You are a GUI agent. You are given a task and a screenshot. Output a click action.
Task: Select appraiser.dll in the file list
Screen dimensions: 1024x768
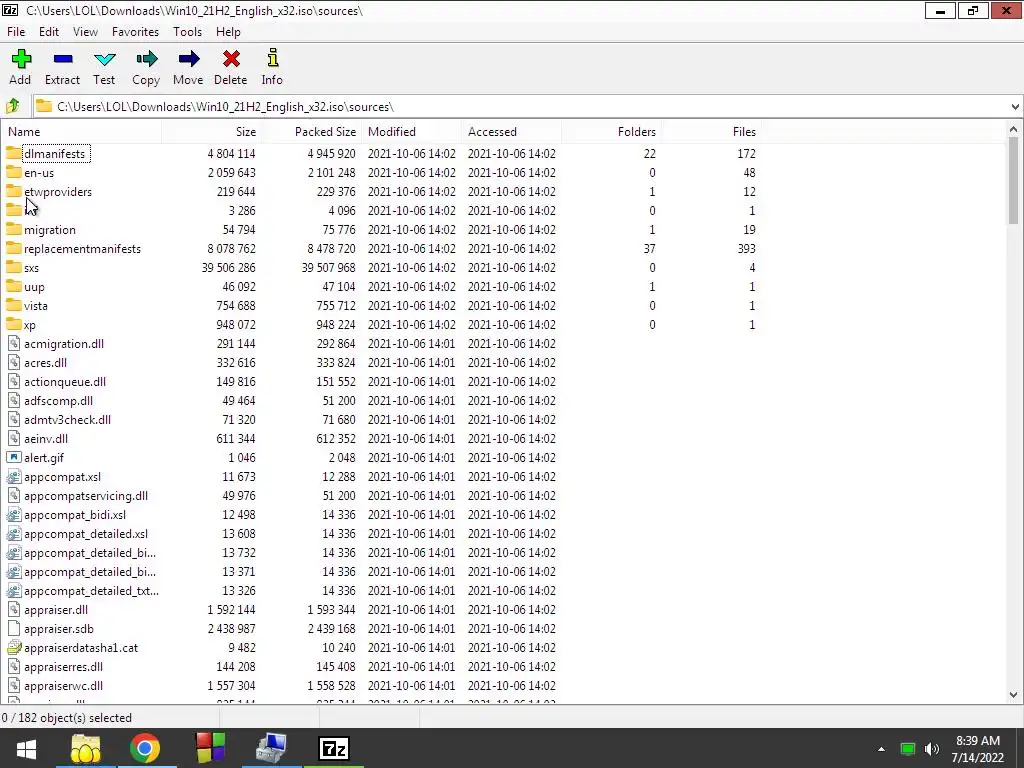coord(56,609)
